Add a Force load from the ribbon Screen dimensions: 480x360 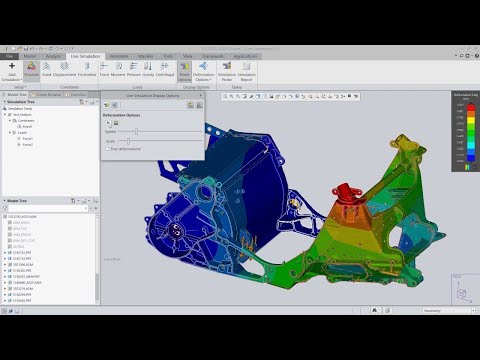(x=104, y=70)
